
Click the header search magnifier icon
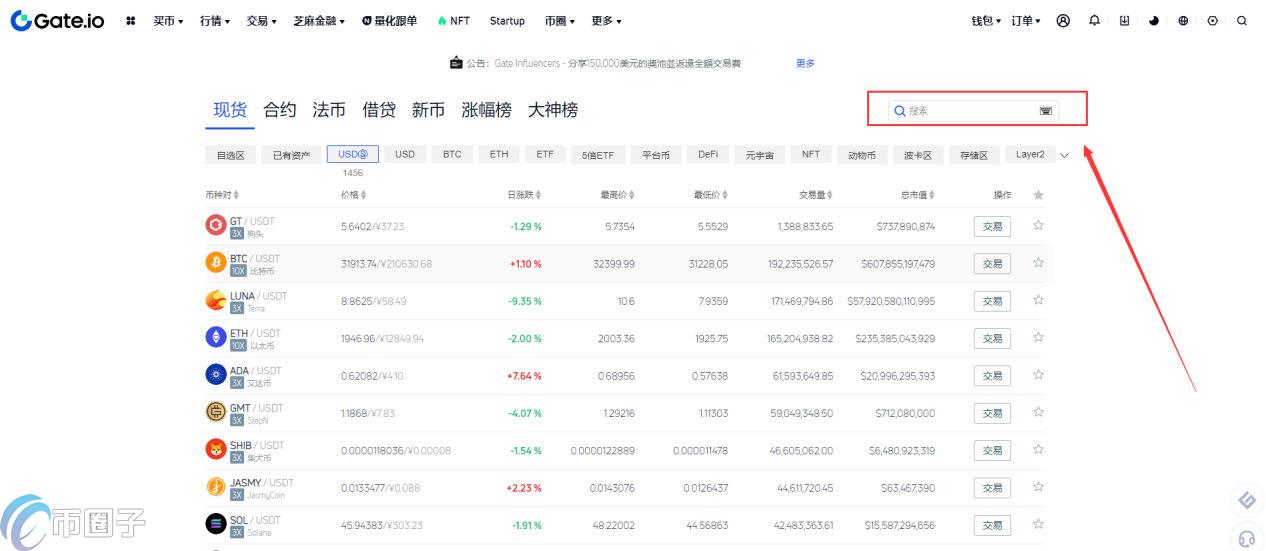[1242, 20]
